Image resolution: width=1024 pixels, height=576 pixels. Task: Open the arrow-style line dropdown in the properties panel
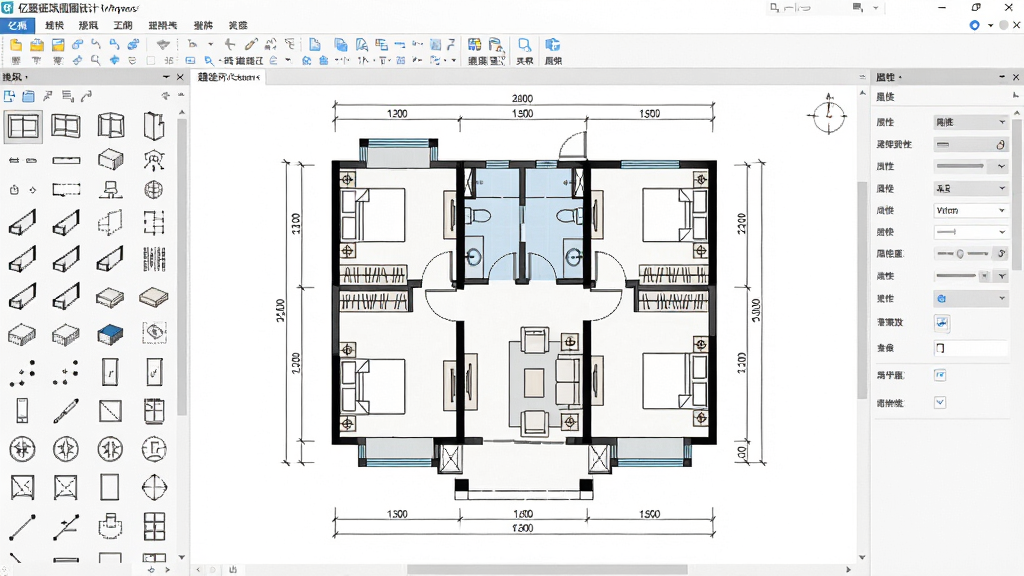point(970,232)
